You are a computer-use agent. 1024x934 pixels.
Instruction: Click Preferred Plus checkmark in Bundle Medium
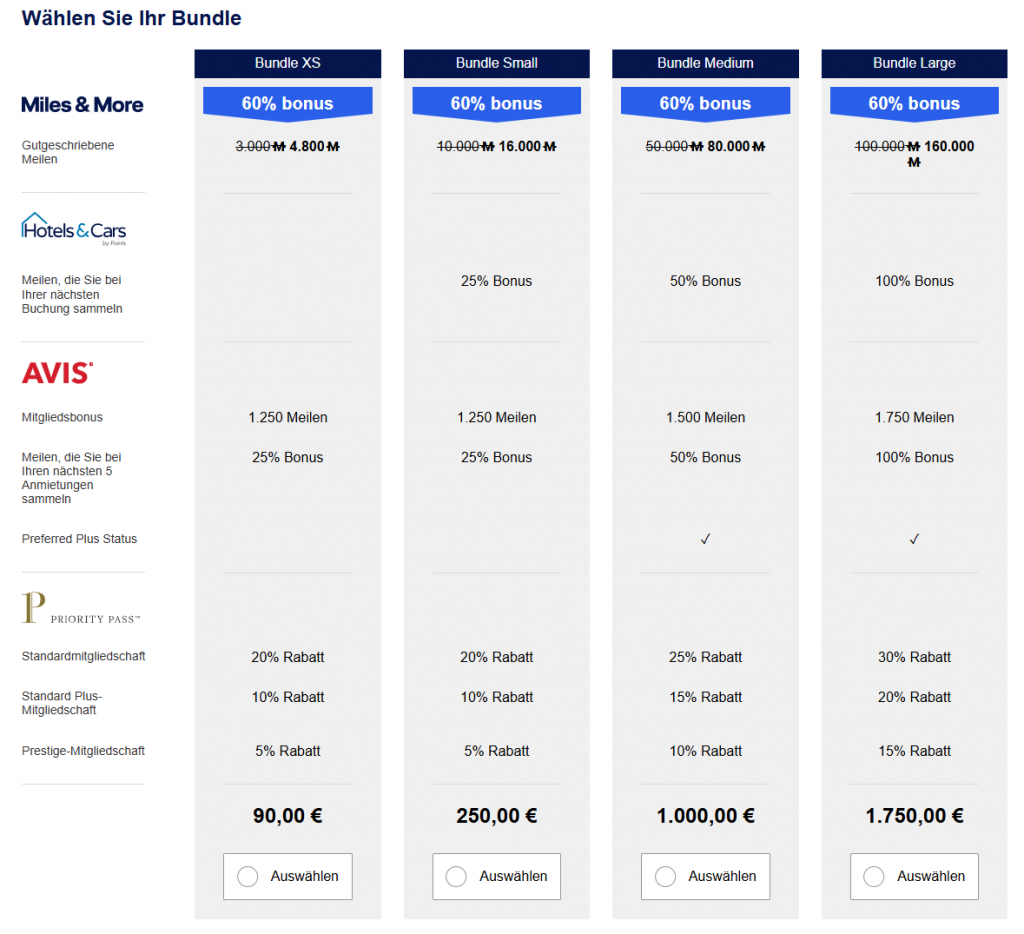point(705,539)
